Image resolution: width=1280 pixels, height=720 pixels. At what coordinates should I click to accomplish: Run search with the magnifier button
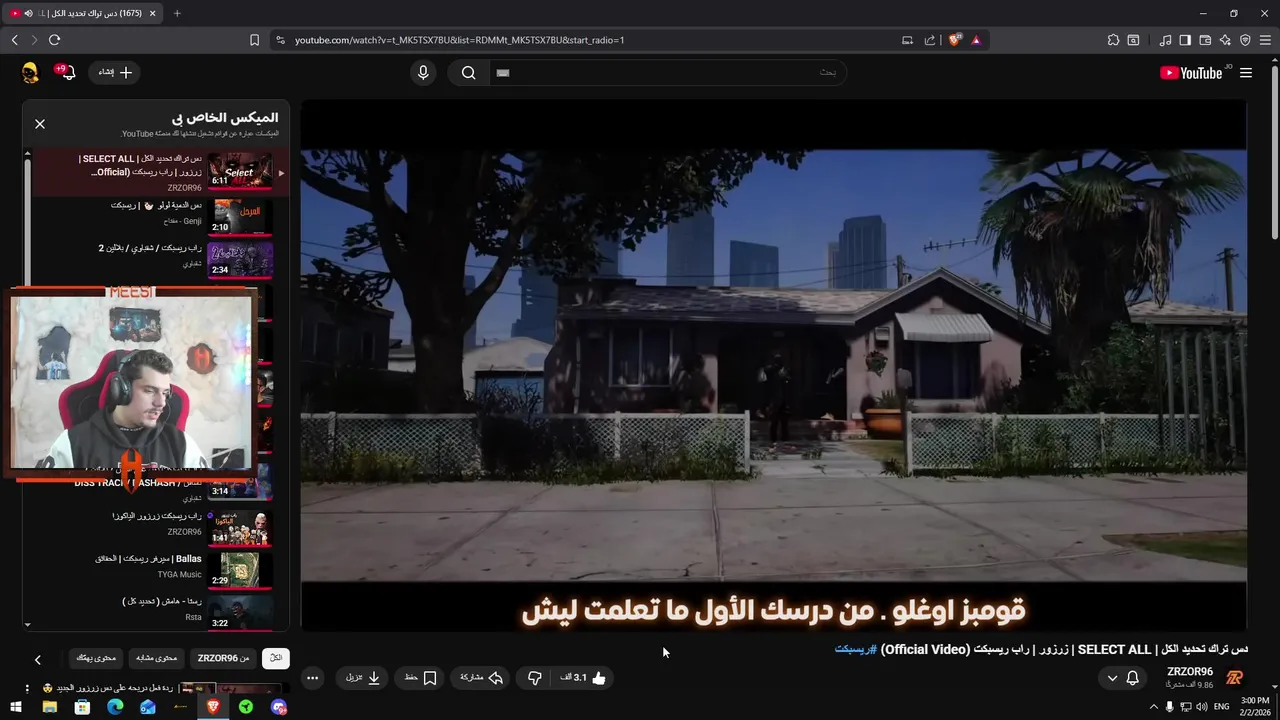click(468, 72)
